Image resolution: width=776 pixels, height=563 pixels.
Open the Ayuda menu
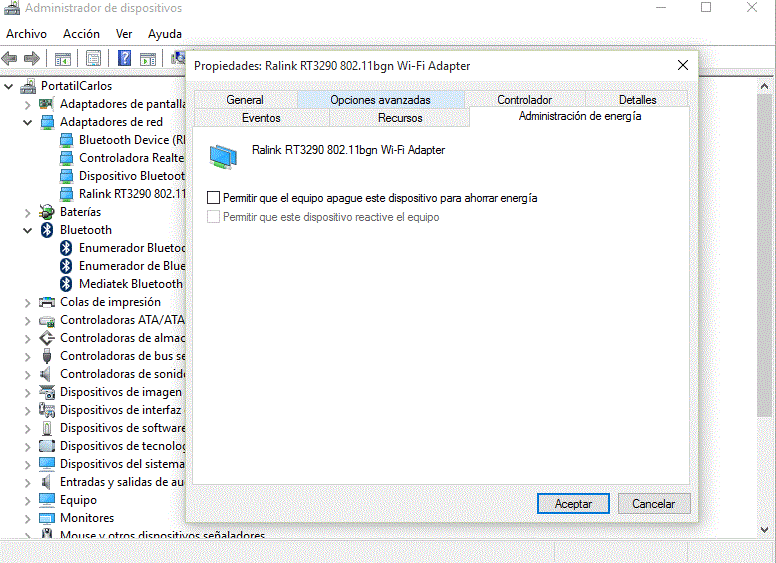point(165,34)
